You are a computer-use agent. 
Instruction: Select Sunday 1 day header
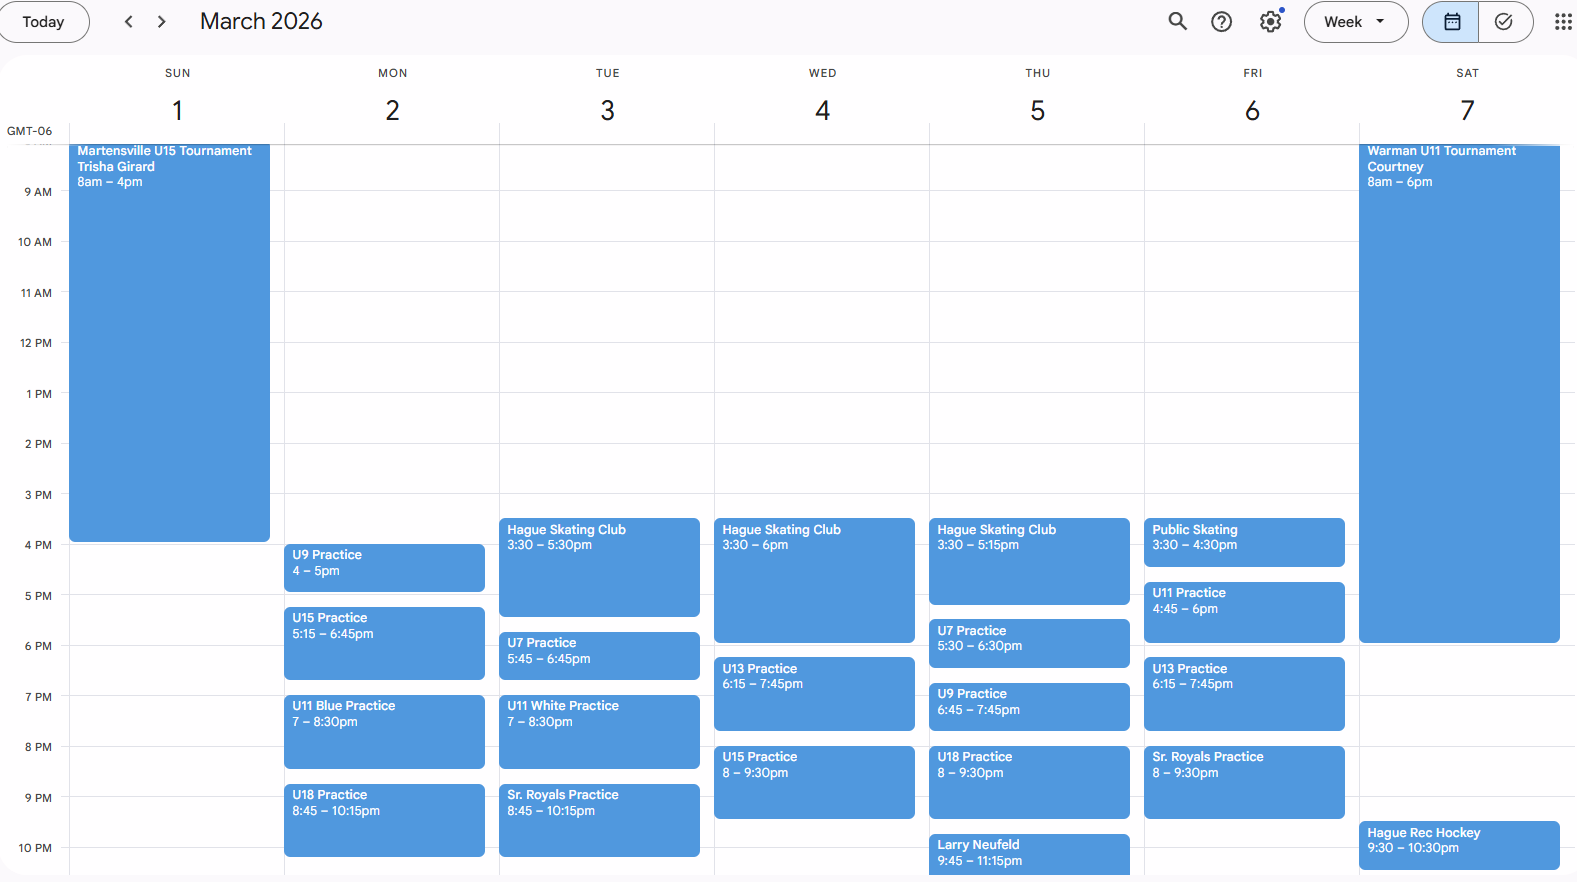177,110
